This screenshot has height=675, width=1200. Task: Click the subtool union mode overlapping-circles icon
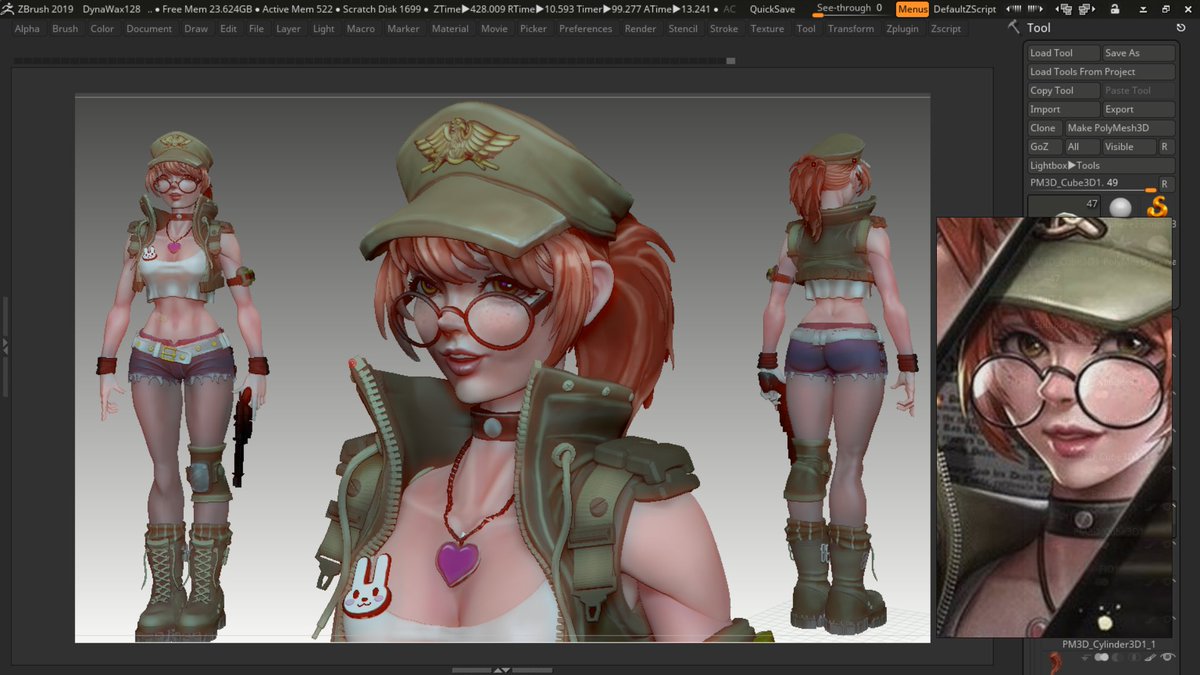(1102, 658)
